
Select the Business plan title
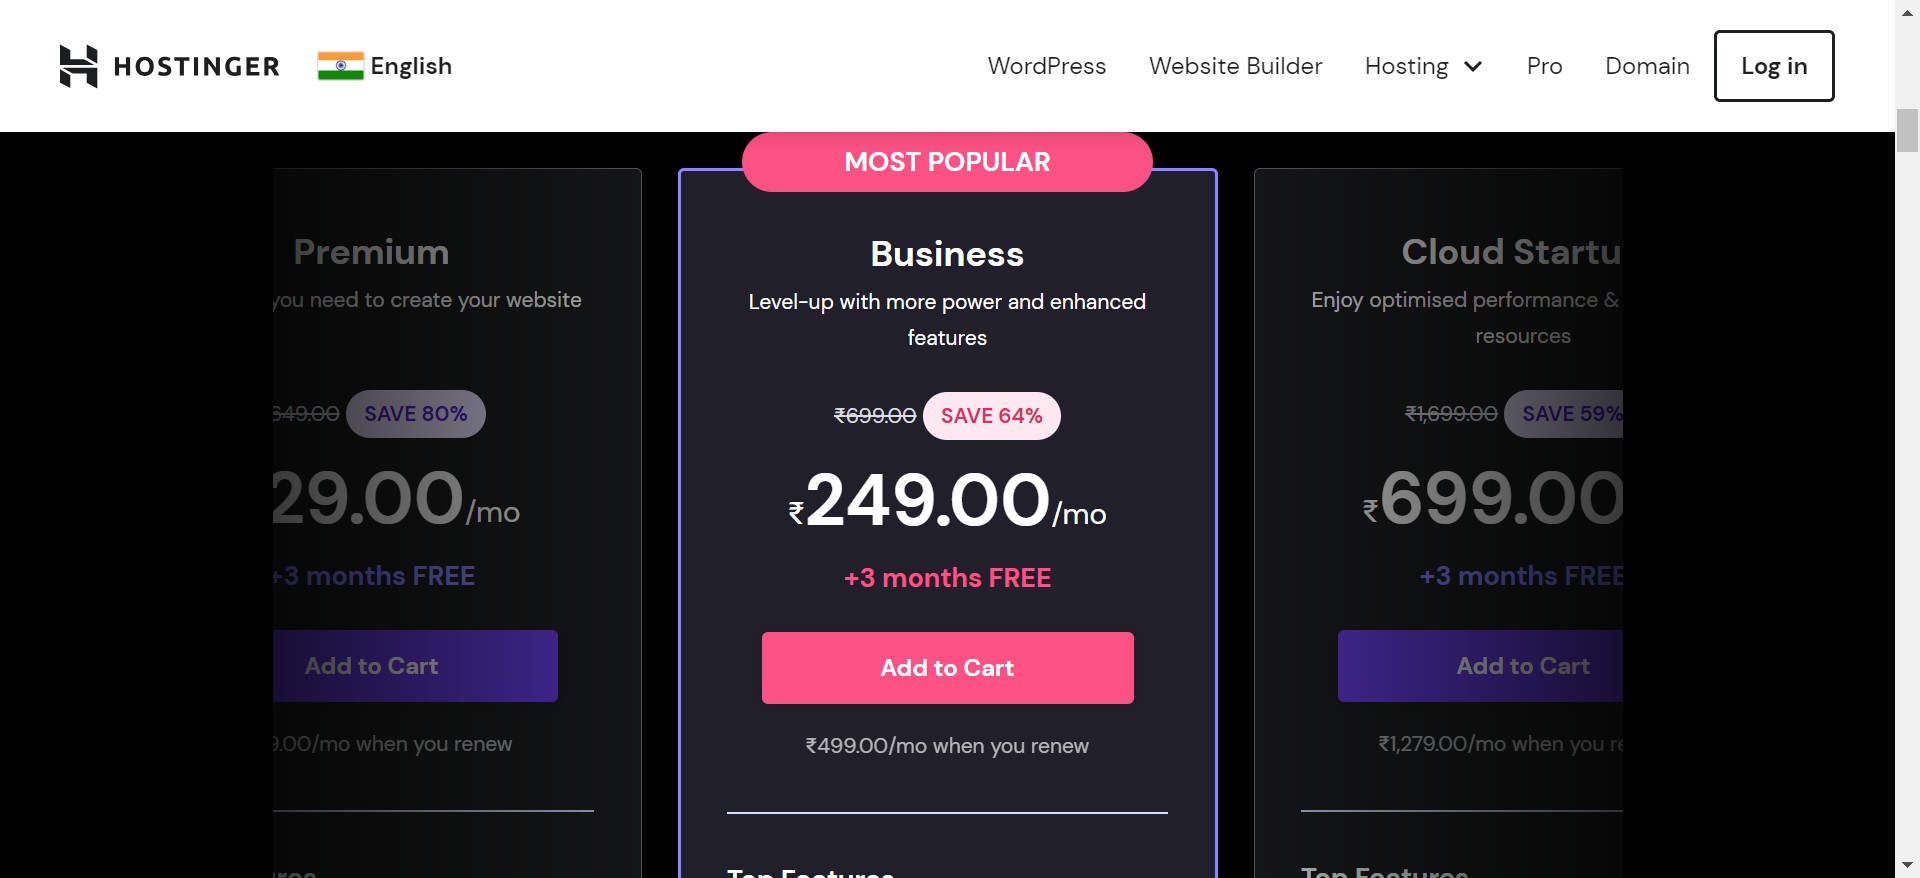point(947,254)
